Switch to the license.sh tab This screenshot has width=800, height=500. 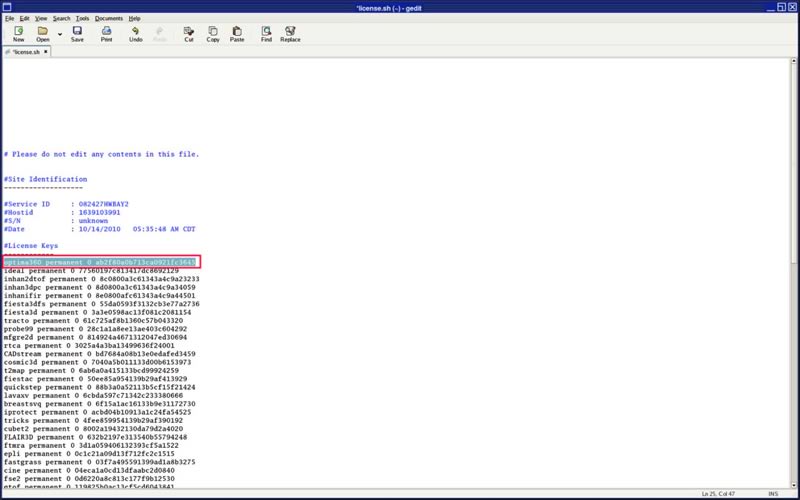pyautogui.click(x=26, y=51)
